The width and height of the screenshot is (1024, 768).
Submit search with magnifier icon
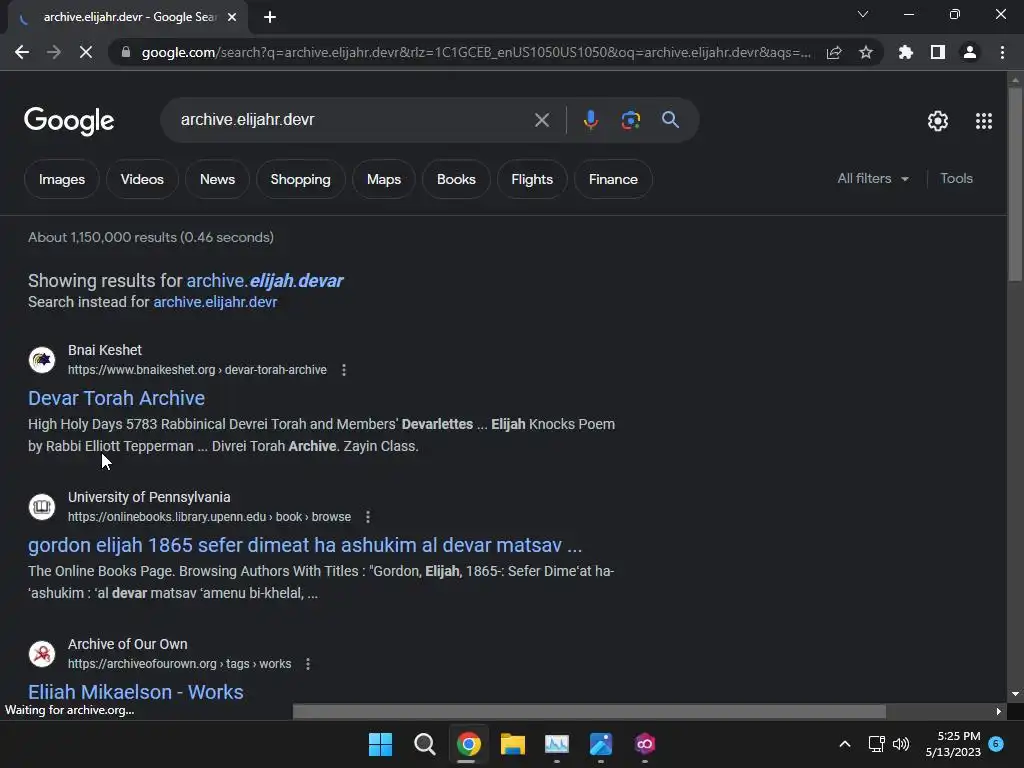point(671,120)
